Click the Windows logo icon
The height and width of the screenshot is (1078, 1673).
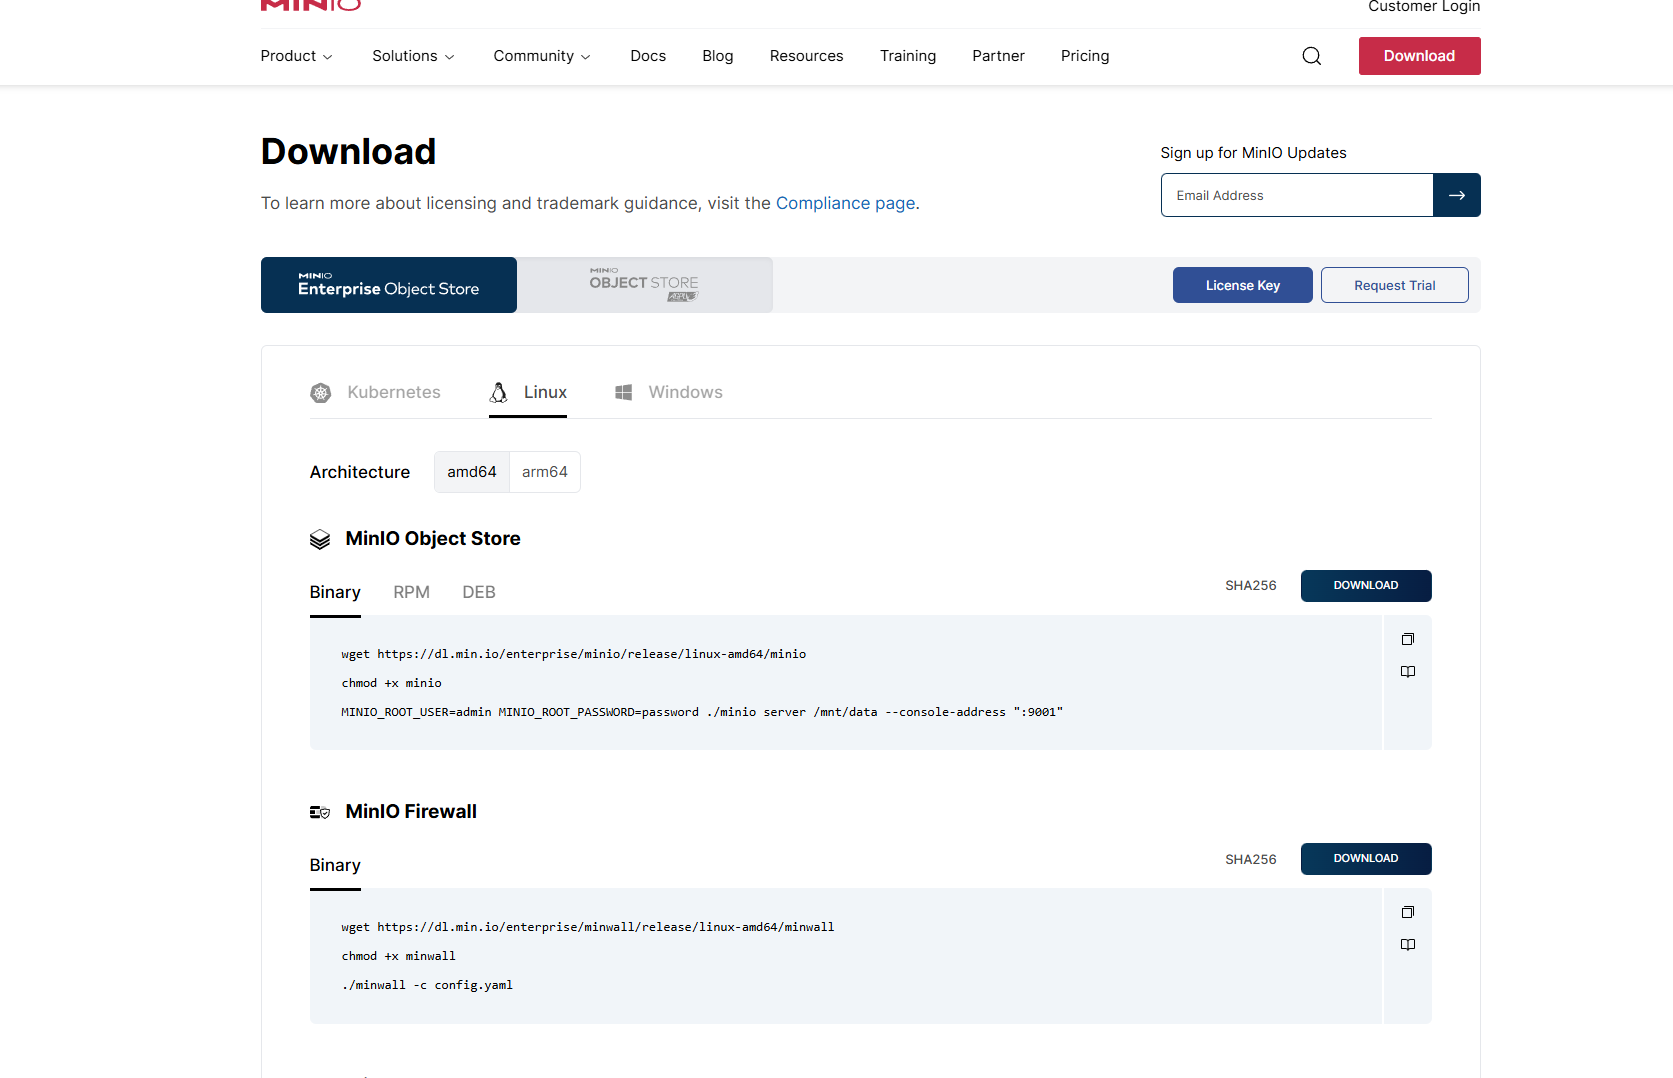coord(623,392)
